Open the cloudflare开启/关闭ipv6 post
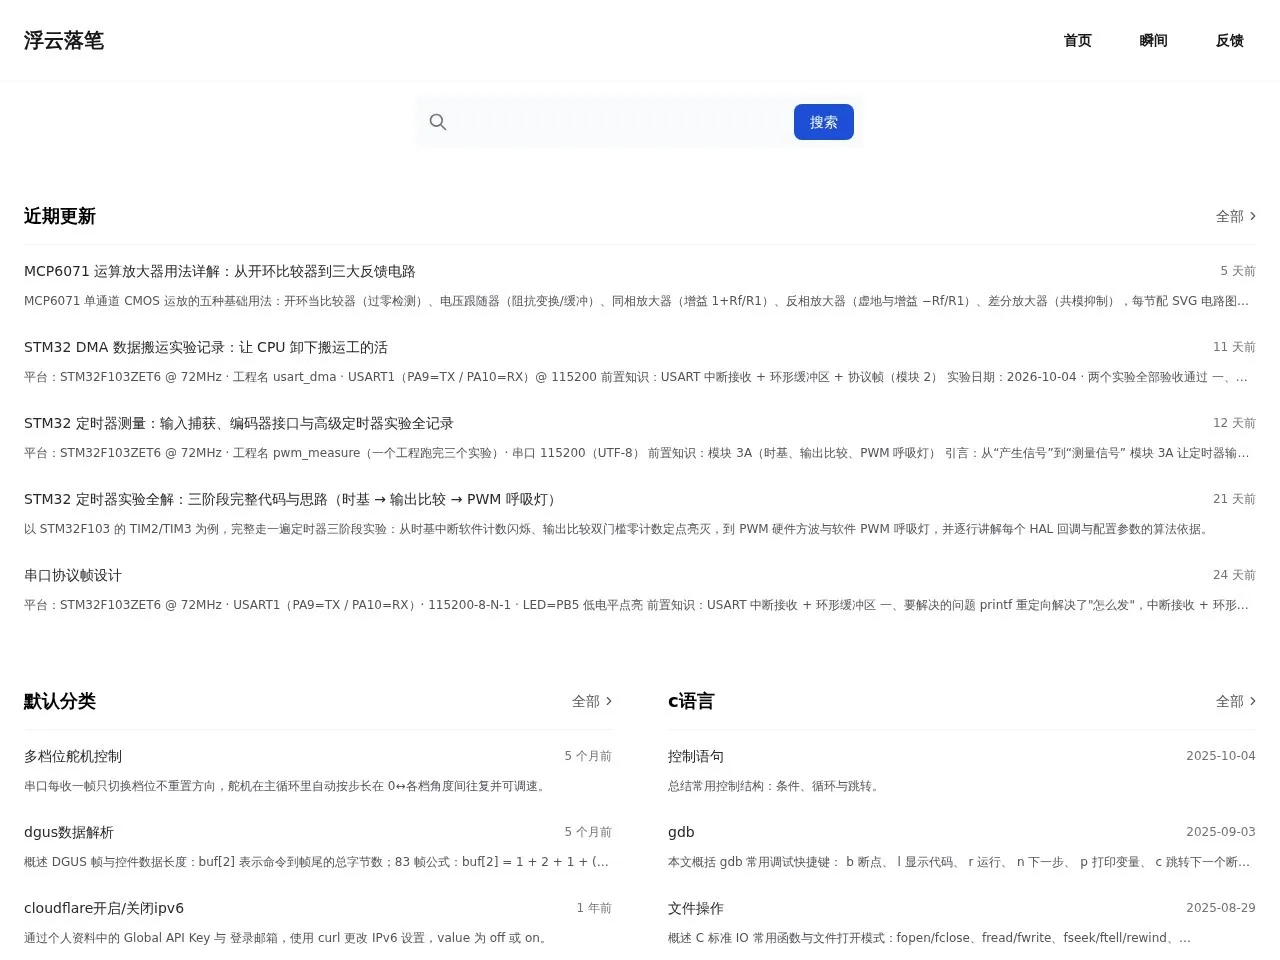 (x=104, y=908)
